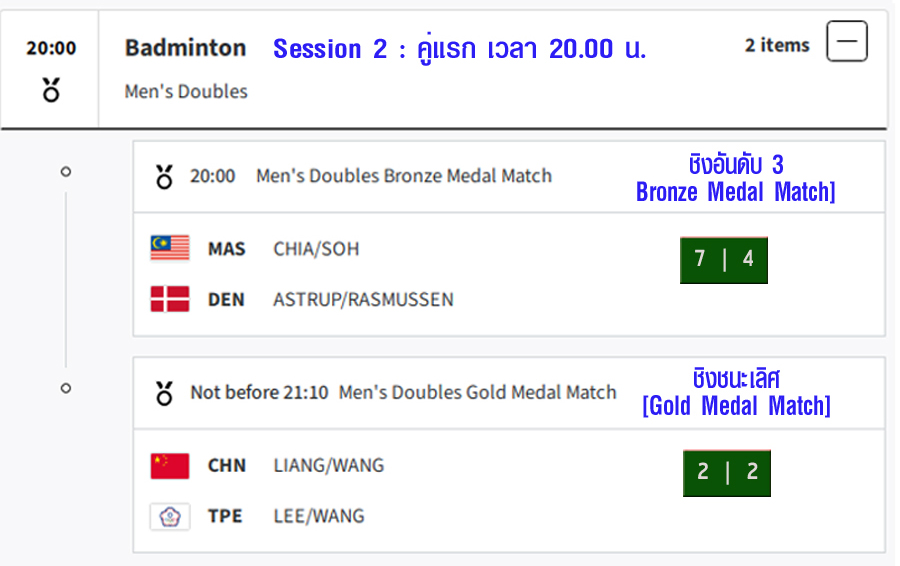The width and height of the screenshot is (900, 566).
Task: Click the China flag icon
Action: [170, 466]
